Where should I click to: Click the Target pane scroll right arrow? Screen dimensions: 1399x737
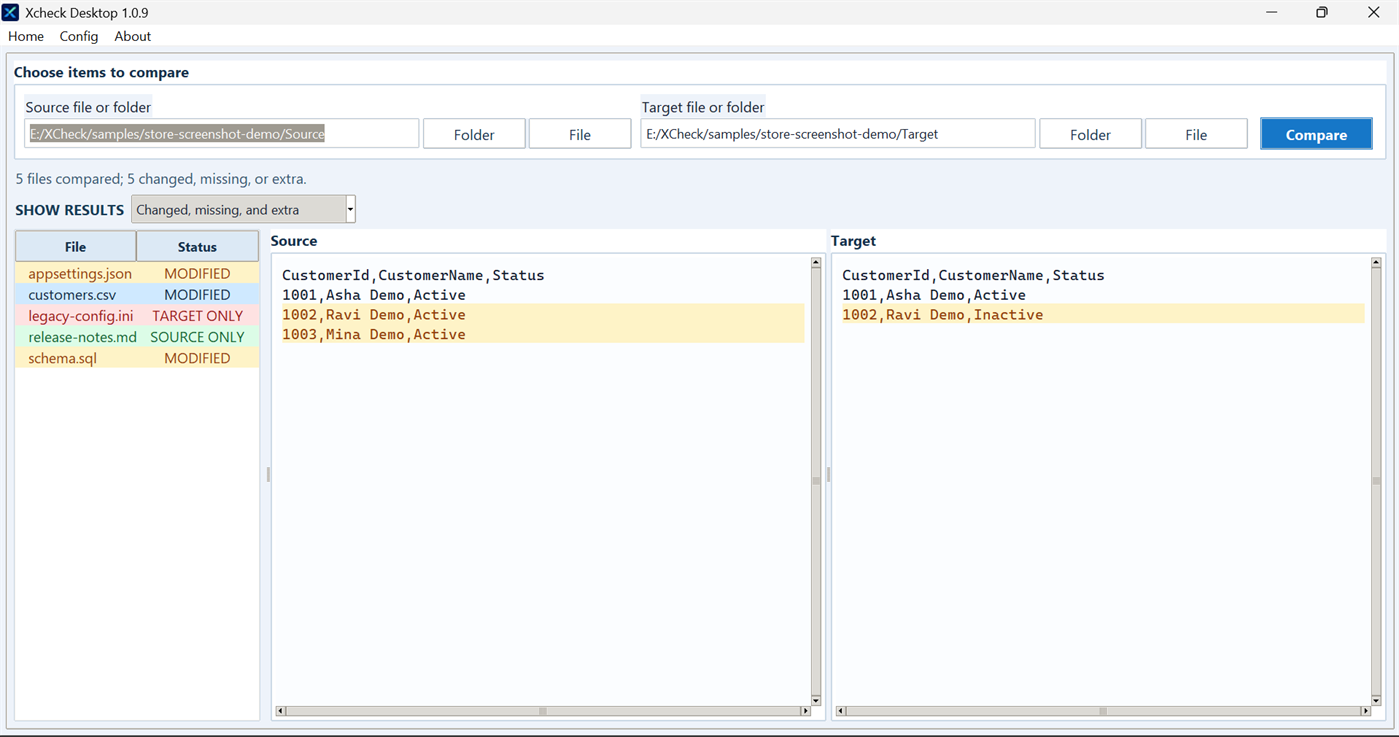tap(1365, 711)
